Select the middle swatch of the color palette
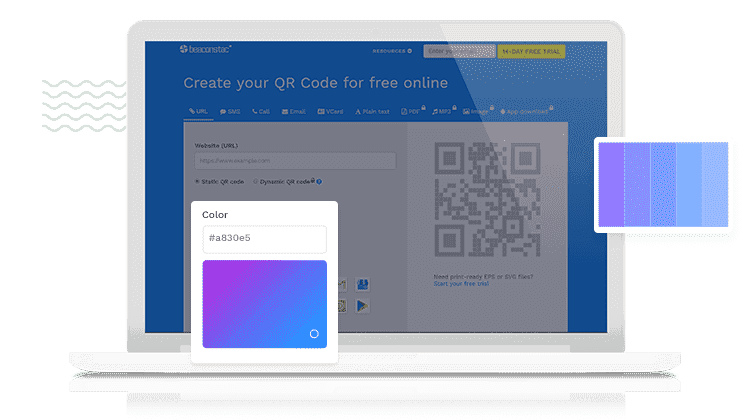 click(663, 184)
